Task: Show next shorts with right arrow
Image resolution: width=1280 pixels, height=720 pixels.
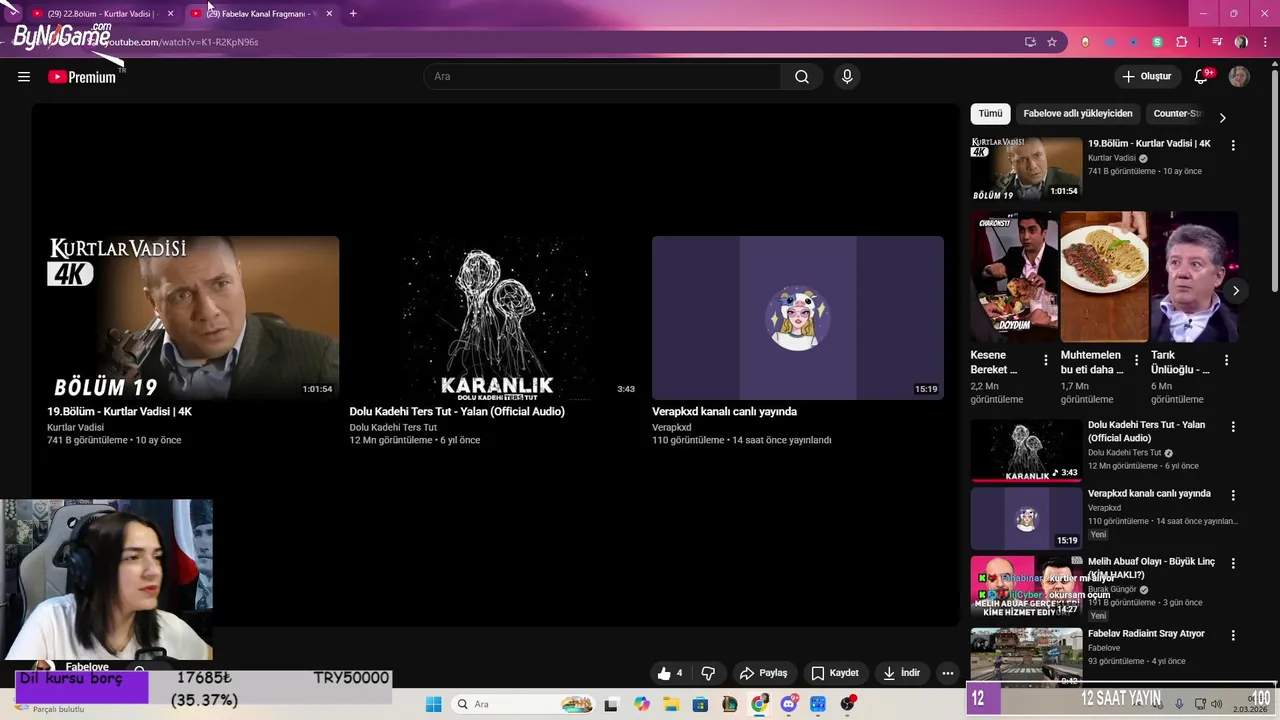Action: pos(1235,291)
